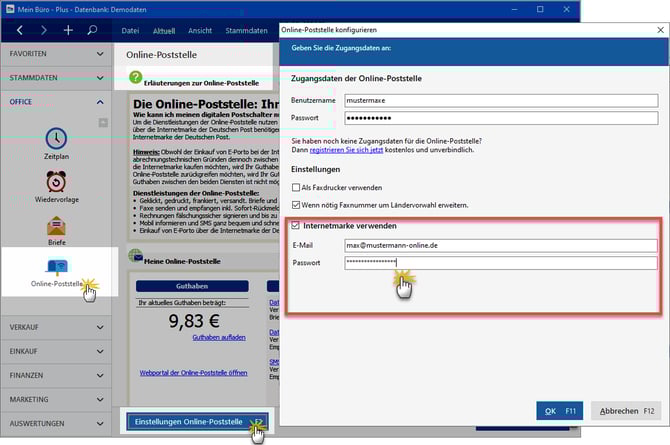Click the Abbrechen F12 button
The image size is (670, 445).
pos(626,411)
